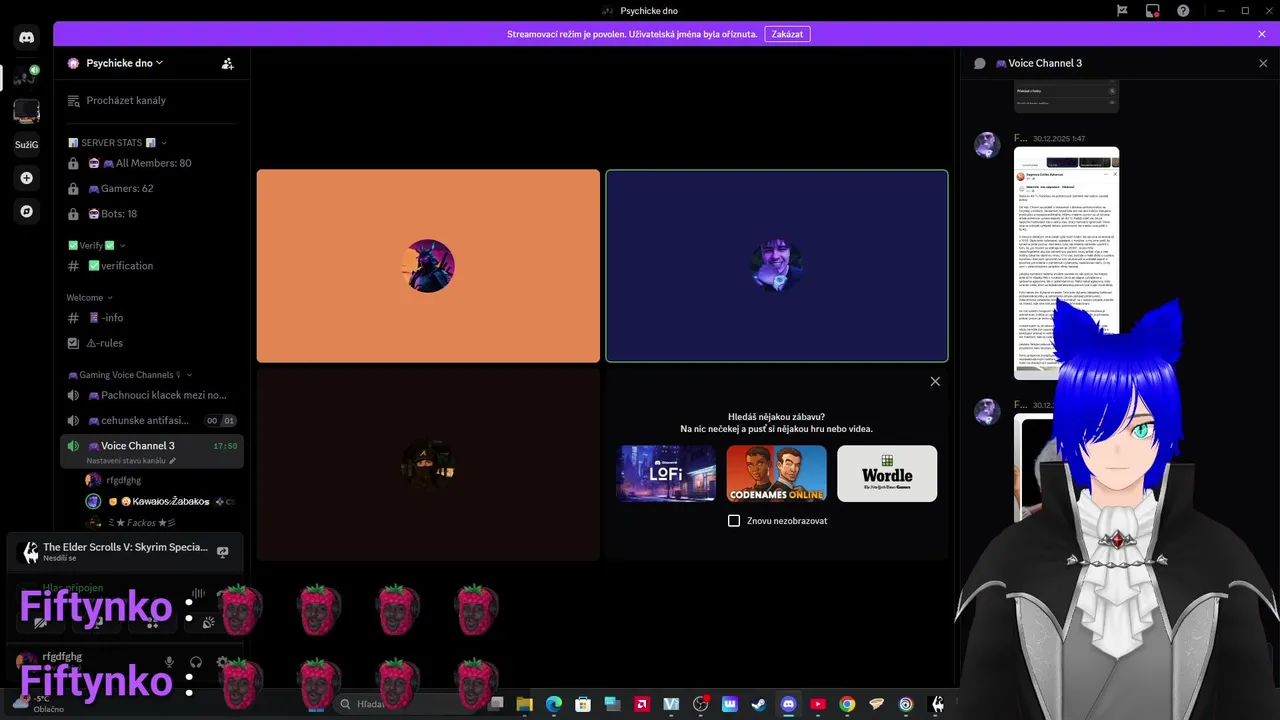Open the verification channel
1280x720 pixels.
(x=150, y=266)
